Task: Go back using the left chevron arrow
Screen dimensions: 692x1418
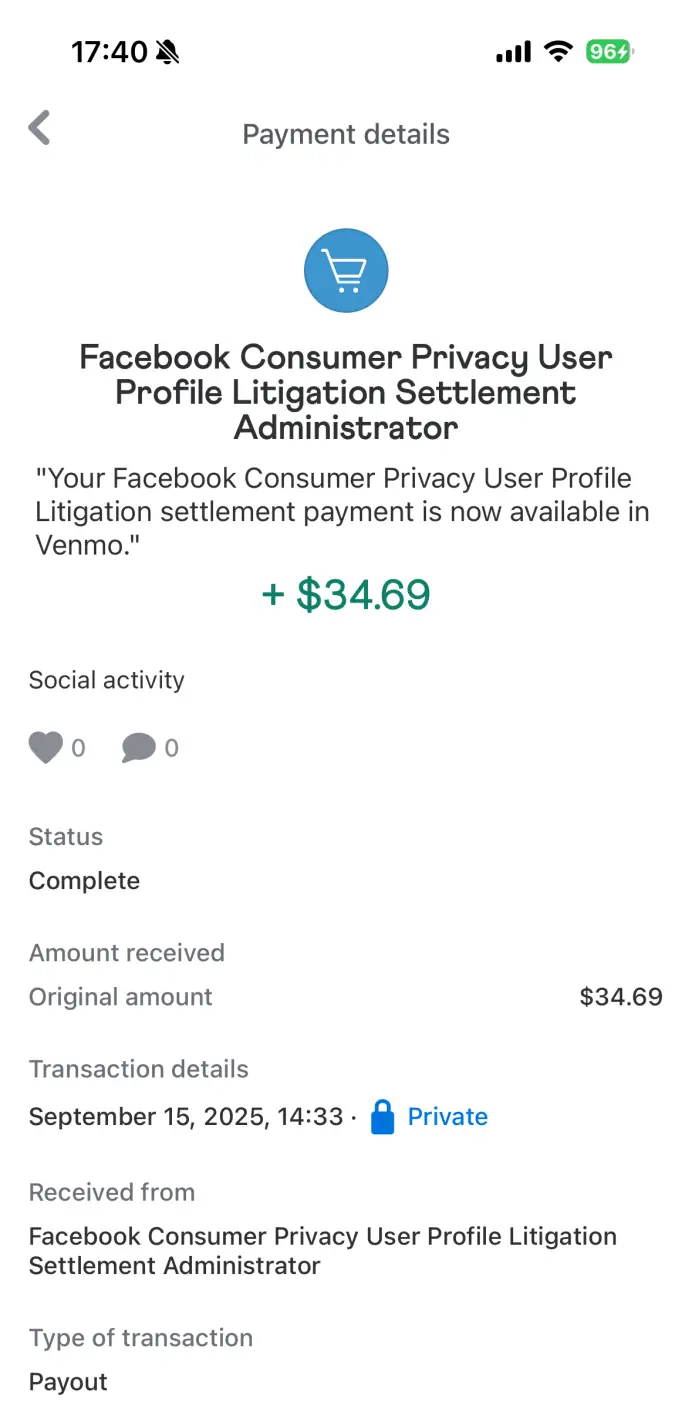Action: point(39,128)
